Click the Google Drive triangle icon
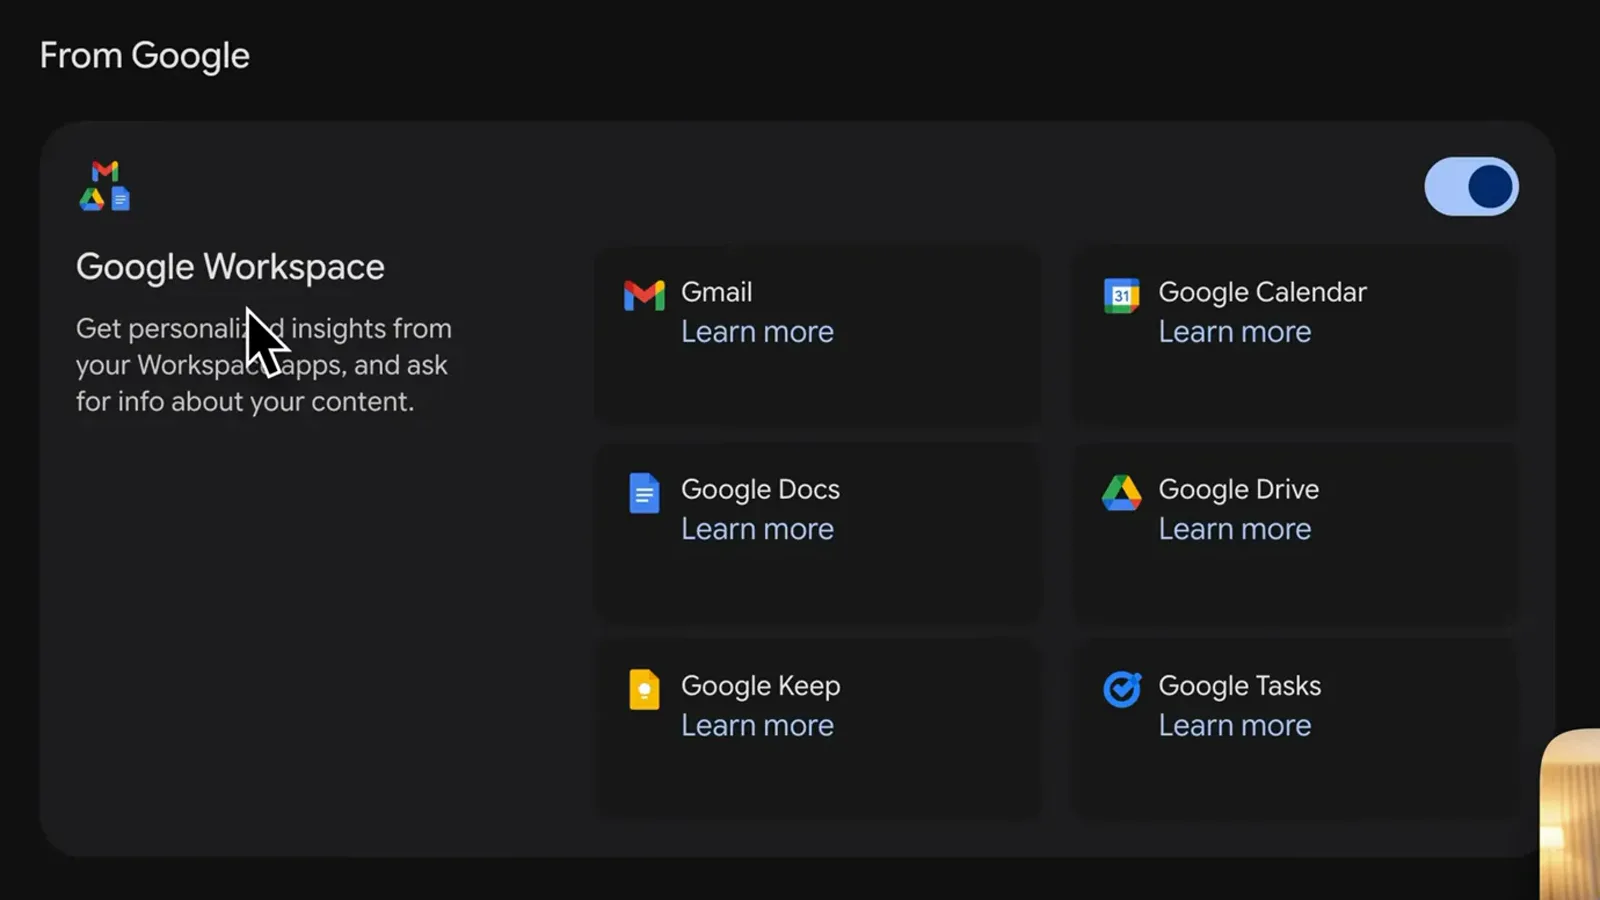Screen dimensions: 1600x900 pyautogui.click(x=1121, y=493)
